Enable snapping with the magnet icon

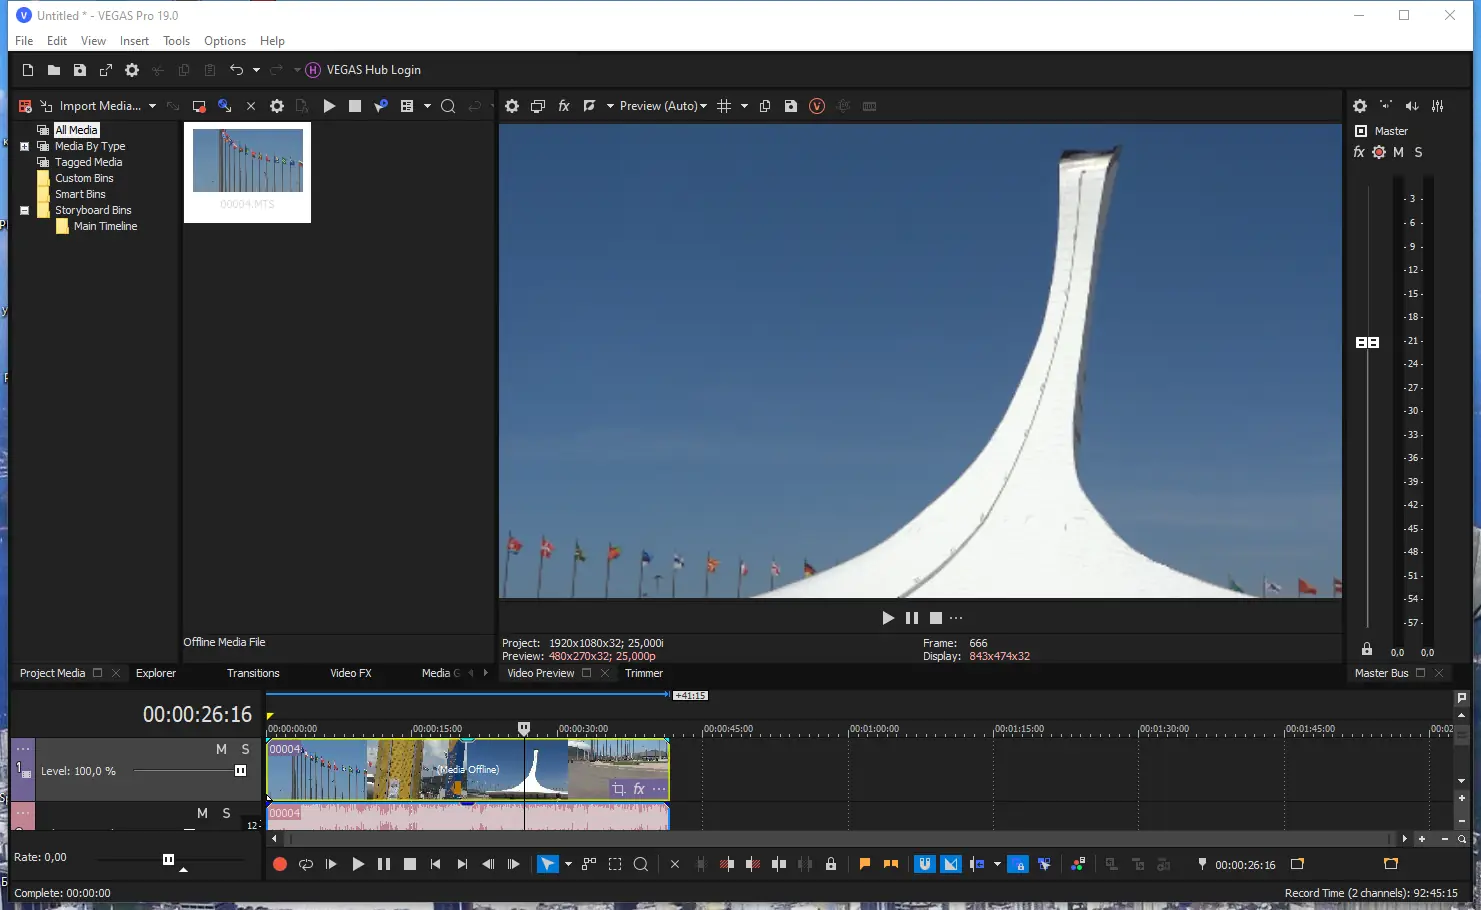[x=925, y=864]
